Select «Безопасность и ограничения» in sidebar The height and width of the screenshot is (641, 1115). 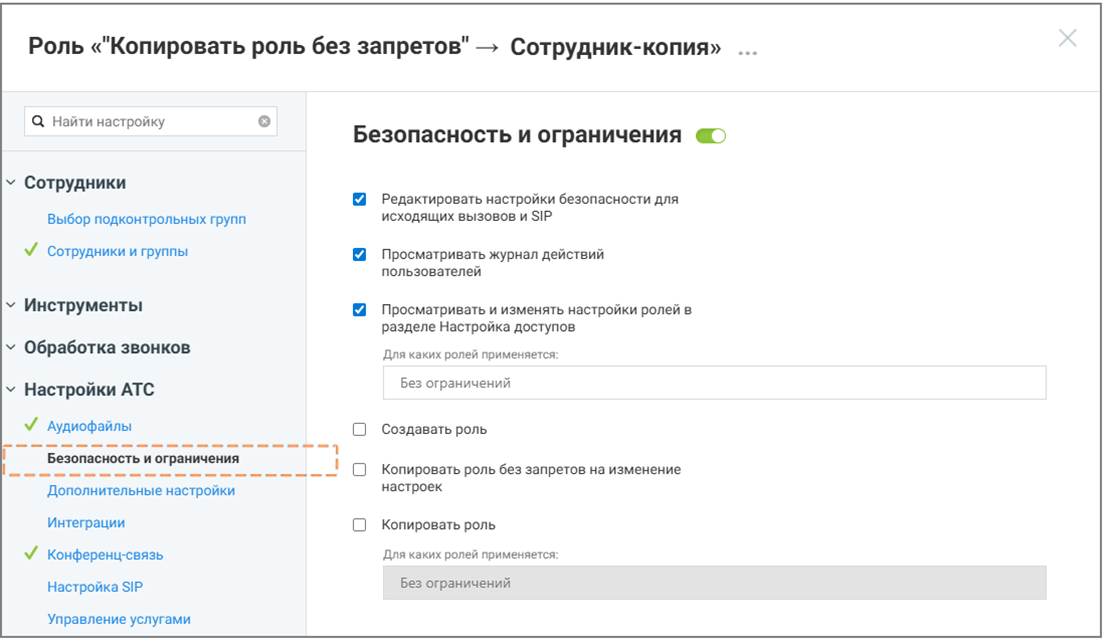[x=143, y=459]
